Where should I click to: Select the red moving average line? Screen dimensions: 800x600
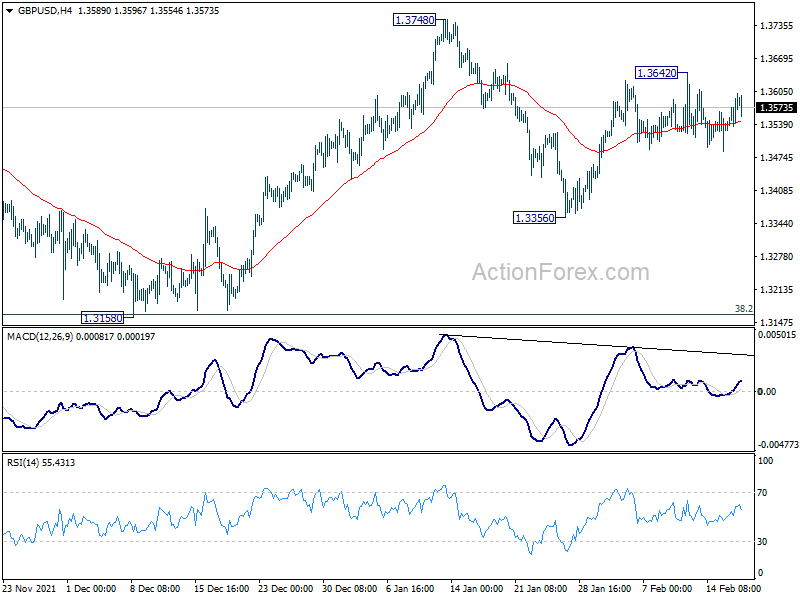(372, 164)
